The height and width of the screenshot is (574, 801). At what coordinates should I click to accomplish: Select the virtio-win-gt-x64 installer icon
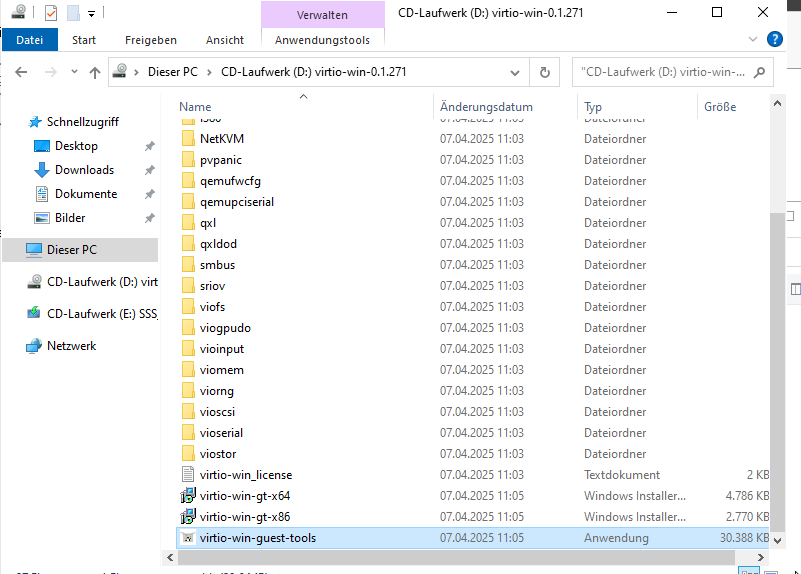click(188, 496)
